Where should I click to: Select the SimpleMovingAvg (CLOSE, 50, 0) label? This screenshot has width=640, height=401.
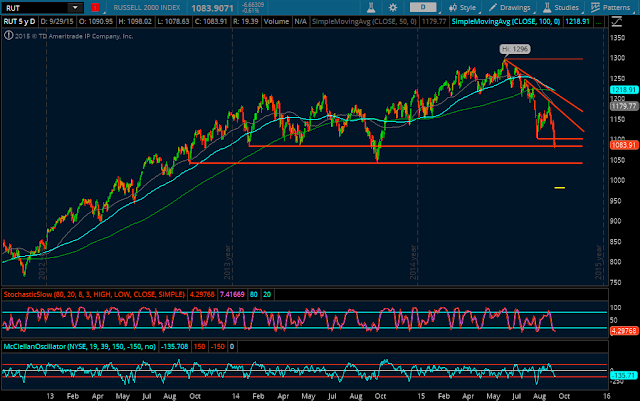click(x=364, y=21)
